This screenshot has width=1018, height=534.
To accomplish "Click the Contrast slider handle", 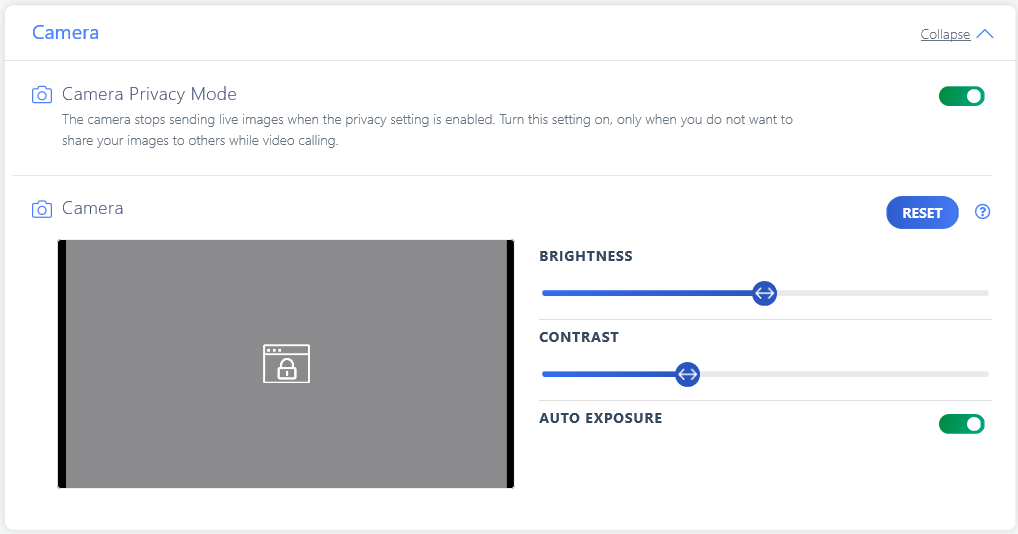I will click(x=687, y=374).
